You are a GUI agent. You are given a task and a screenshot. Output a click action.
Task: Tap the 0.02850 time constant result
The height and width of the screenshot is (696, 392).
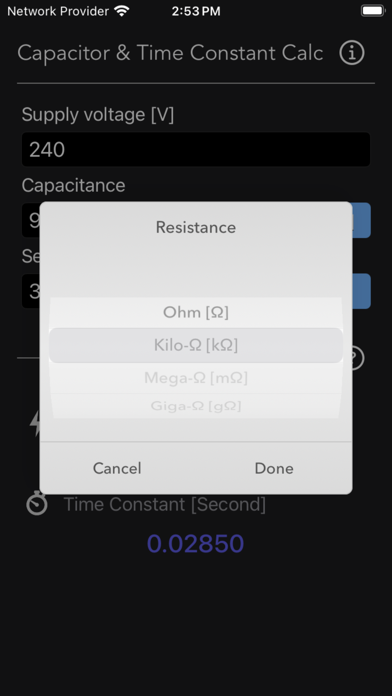pos(195,544)
